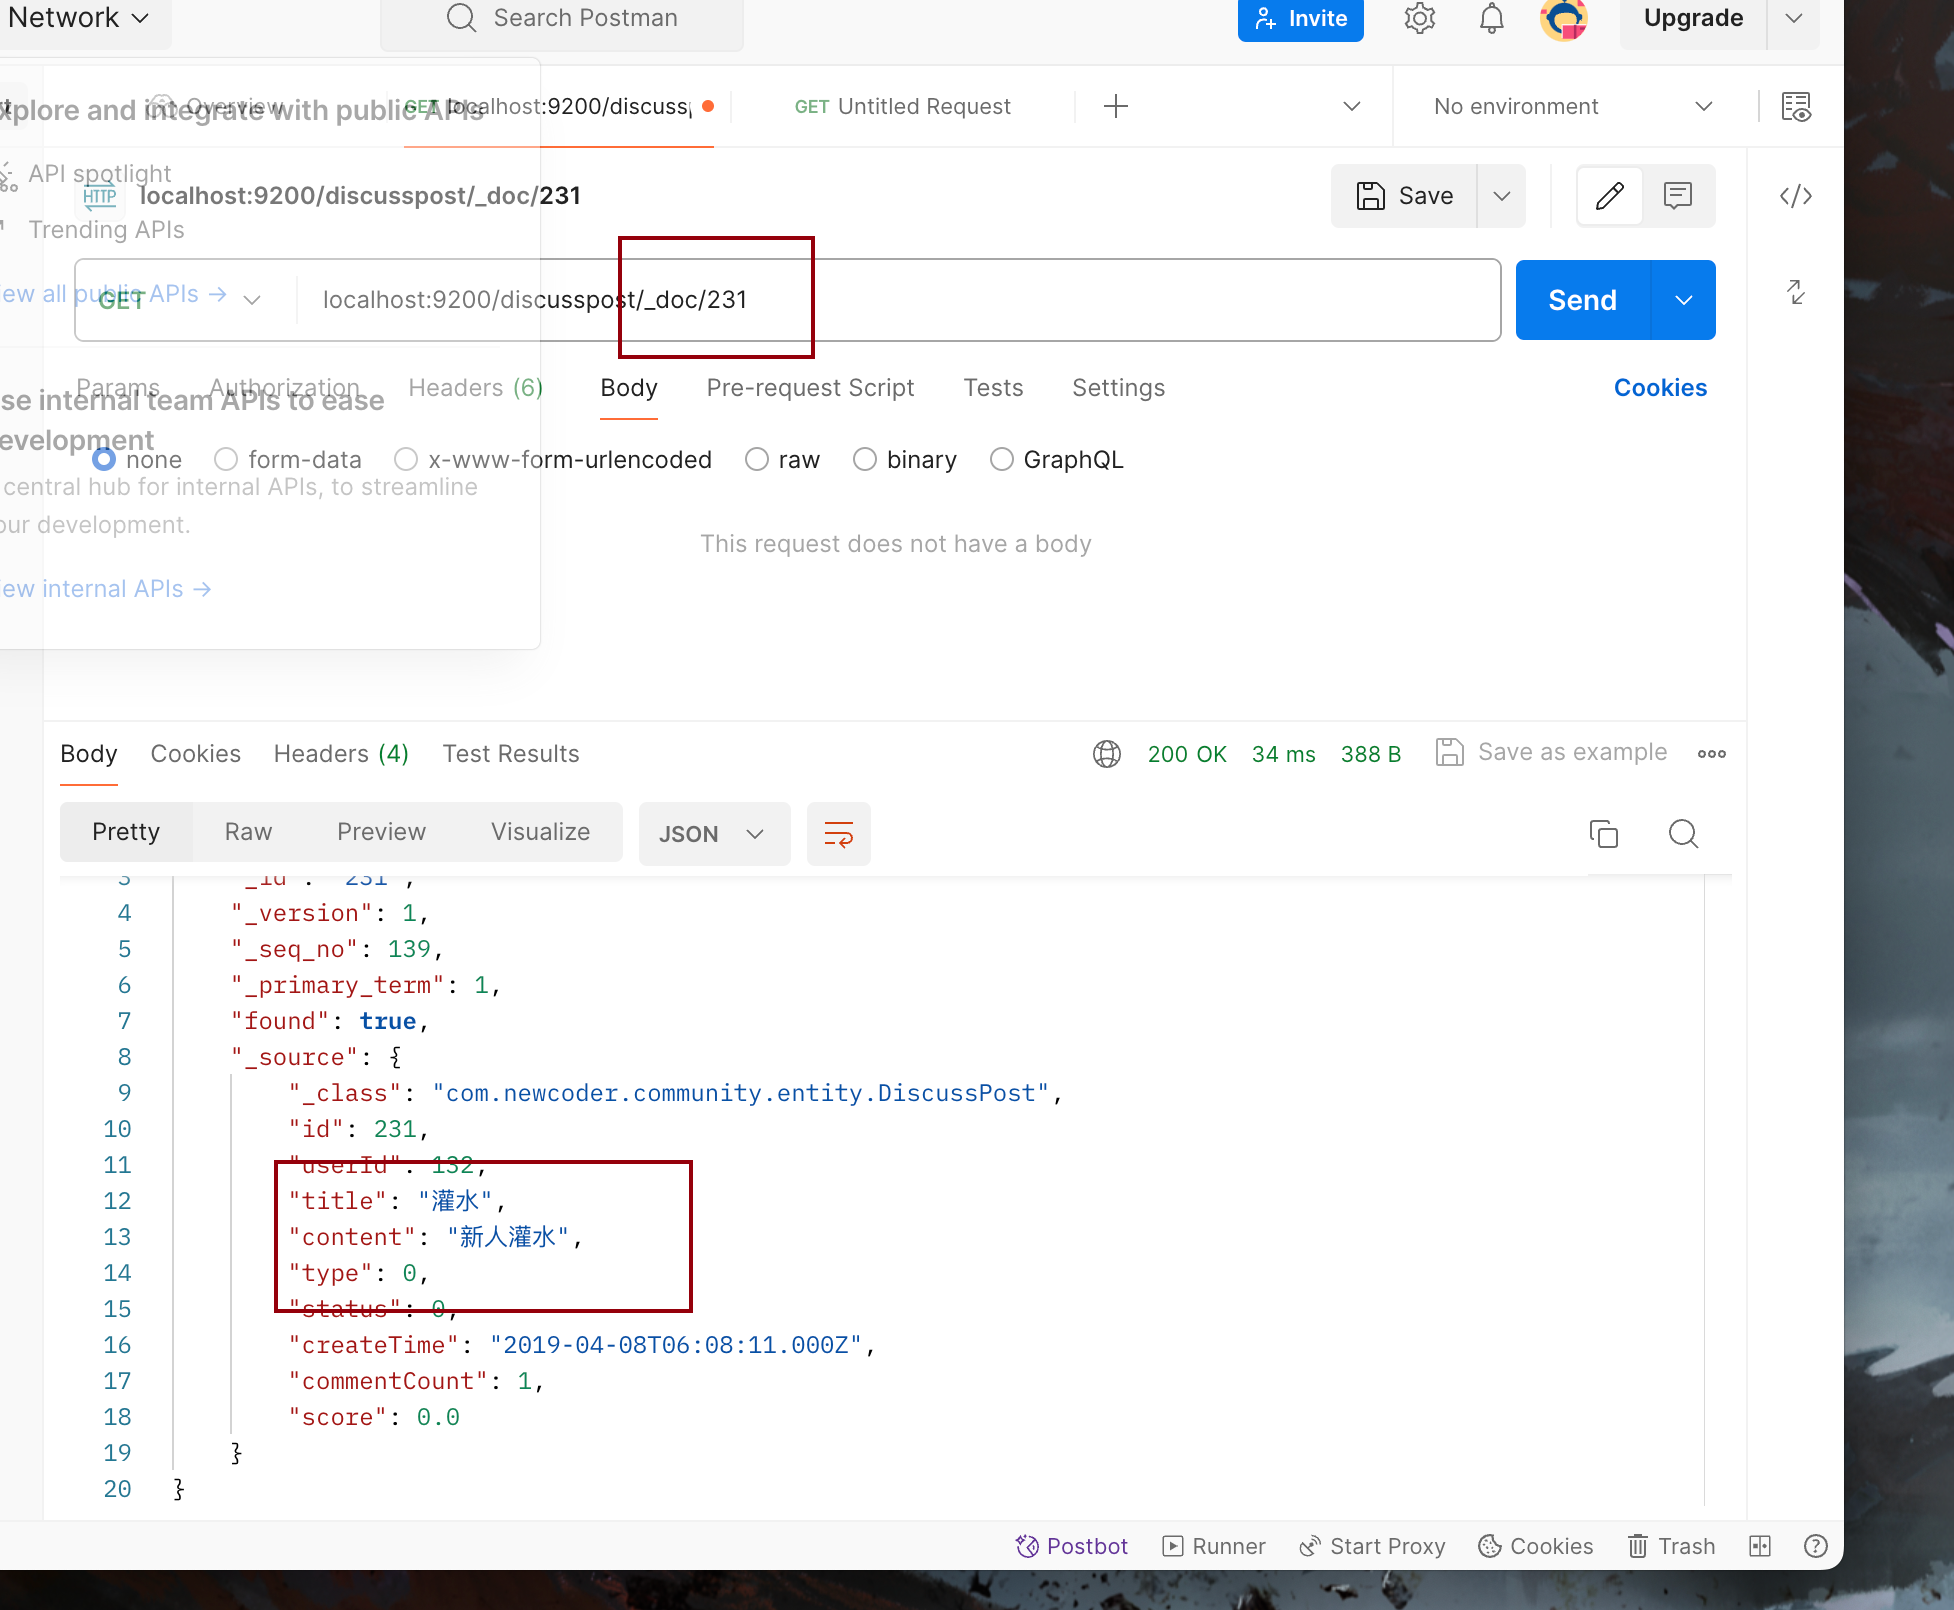Select the raw body radio option
The height and width of the screenshot is (1610, 1954).
click(x=757, y=460)
